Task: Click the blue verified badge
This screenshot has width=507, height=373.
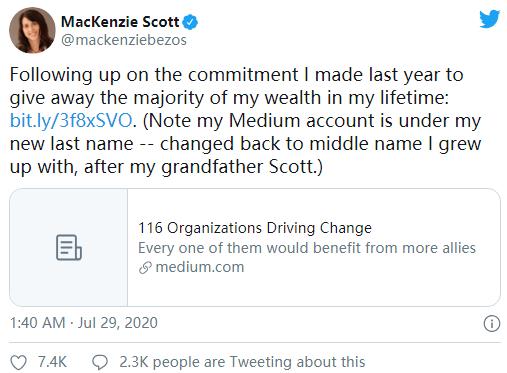Action: [191, 22]
